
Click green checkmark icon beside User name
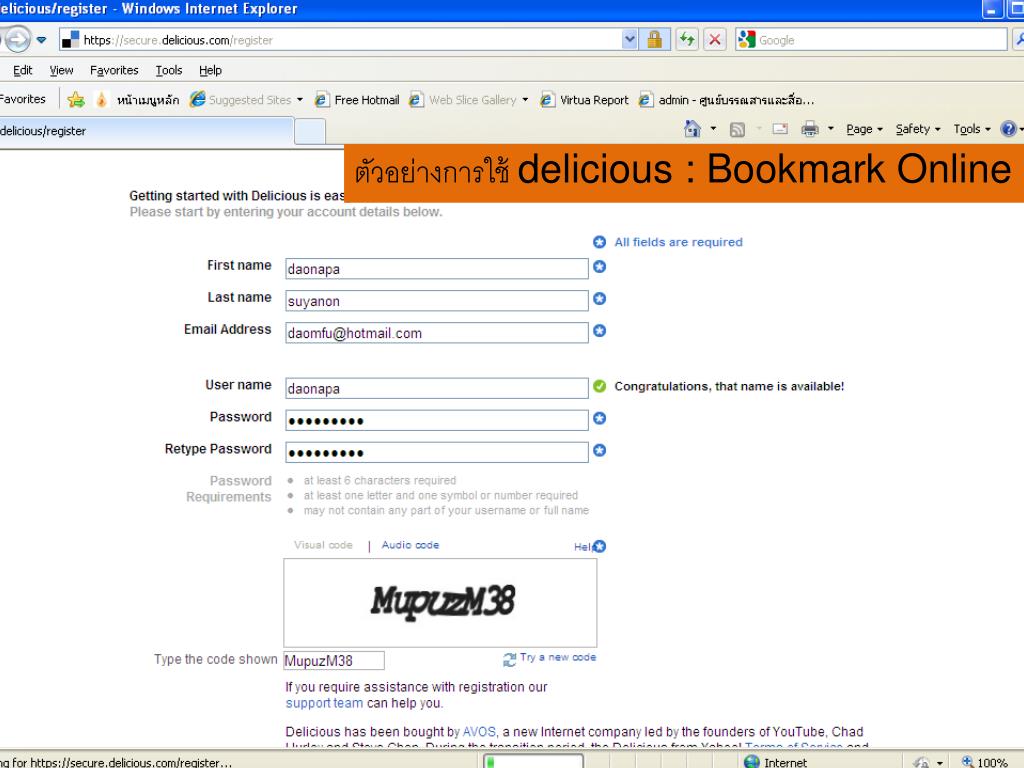[x=600, y=386]
